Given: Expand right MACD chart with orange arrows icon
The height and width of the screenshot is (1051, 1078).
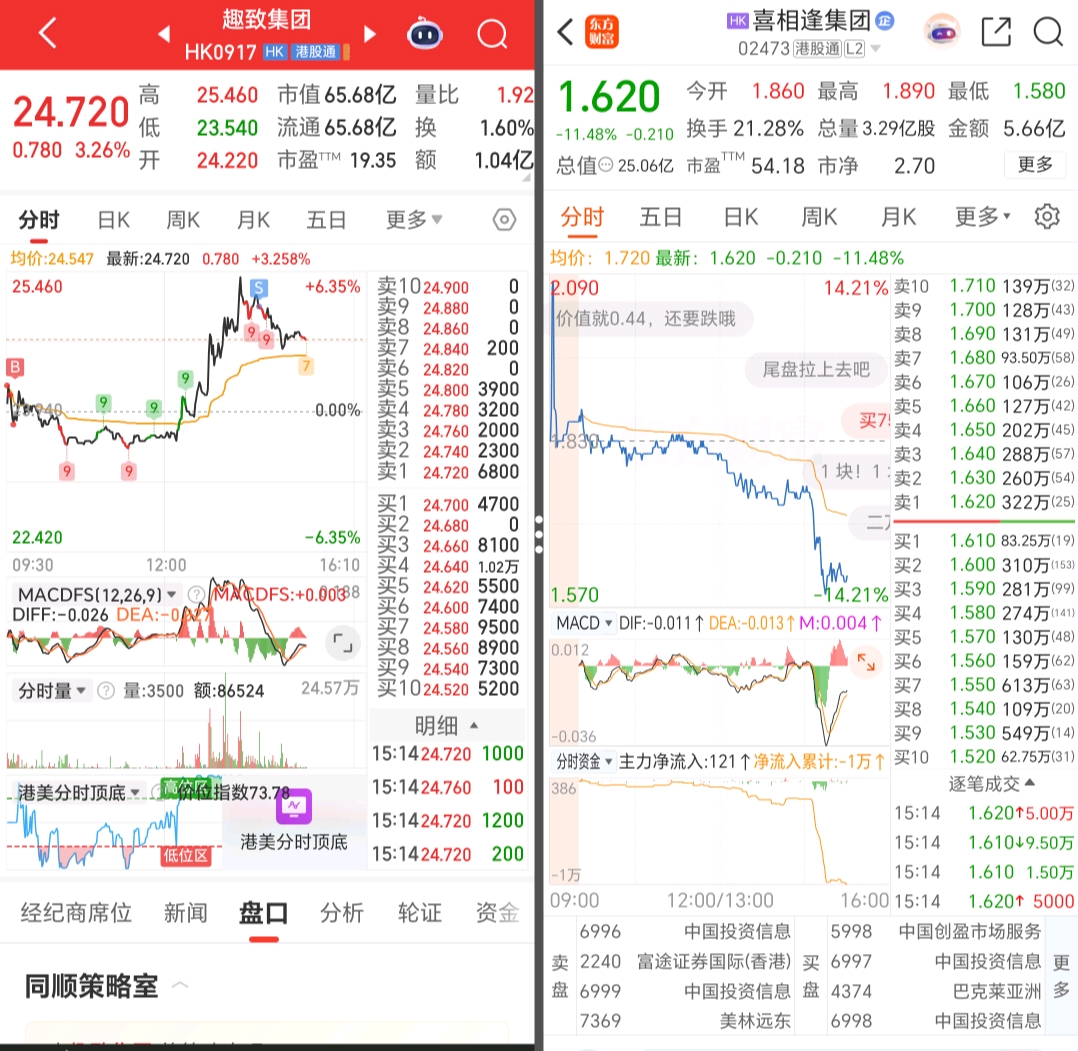Looking at the screenshot, I should [866, 662].
